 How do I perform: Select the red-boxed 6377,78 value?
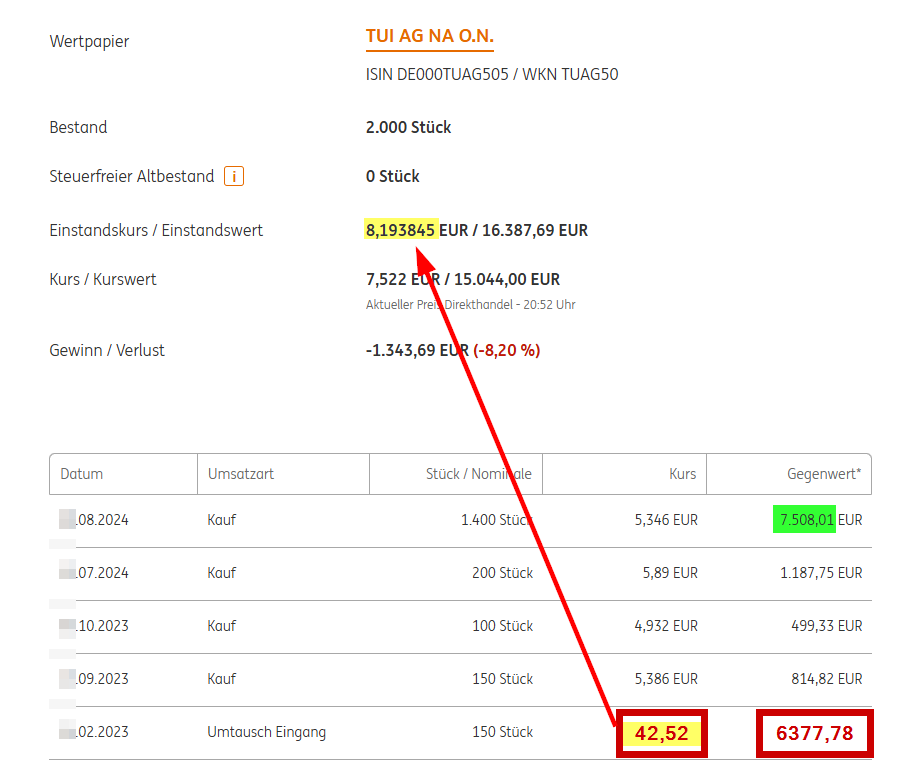pyautogui.click(x=814, y=734)
